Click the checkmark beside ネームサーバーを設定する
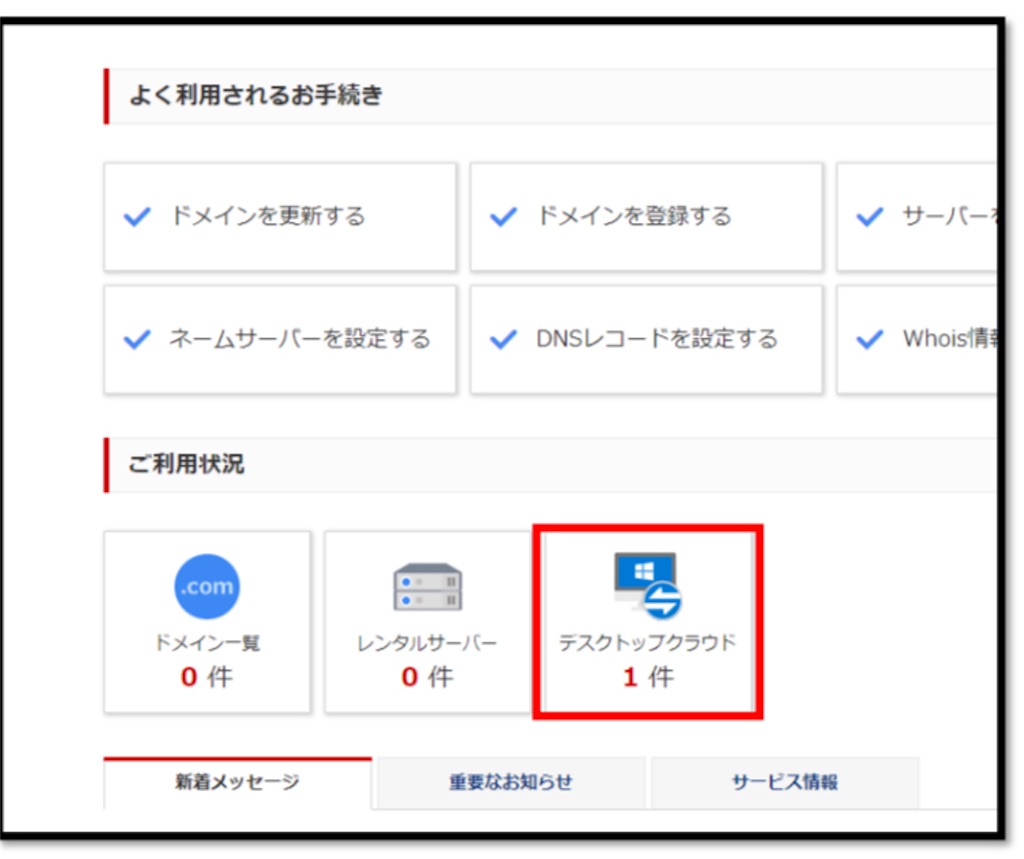Screen dimensions: 1024x859 (x=135, y=339)
